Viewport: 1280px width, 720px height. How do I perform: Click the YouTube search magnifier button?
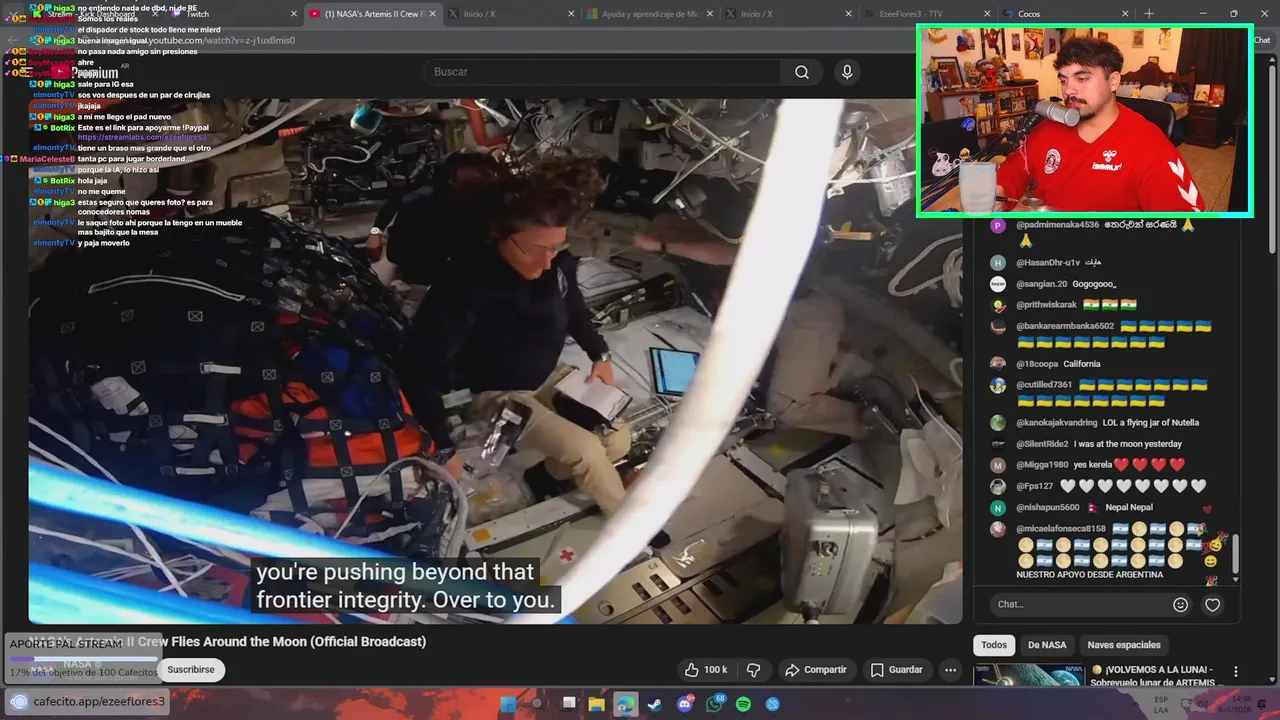point(802,72)
